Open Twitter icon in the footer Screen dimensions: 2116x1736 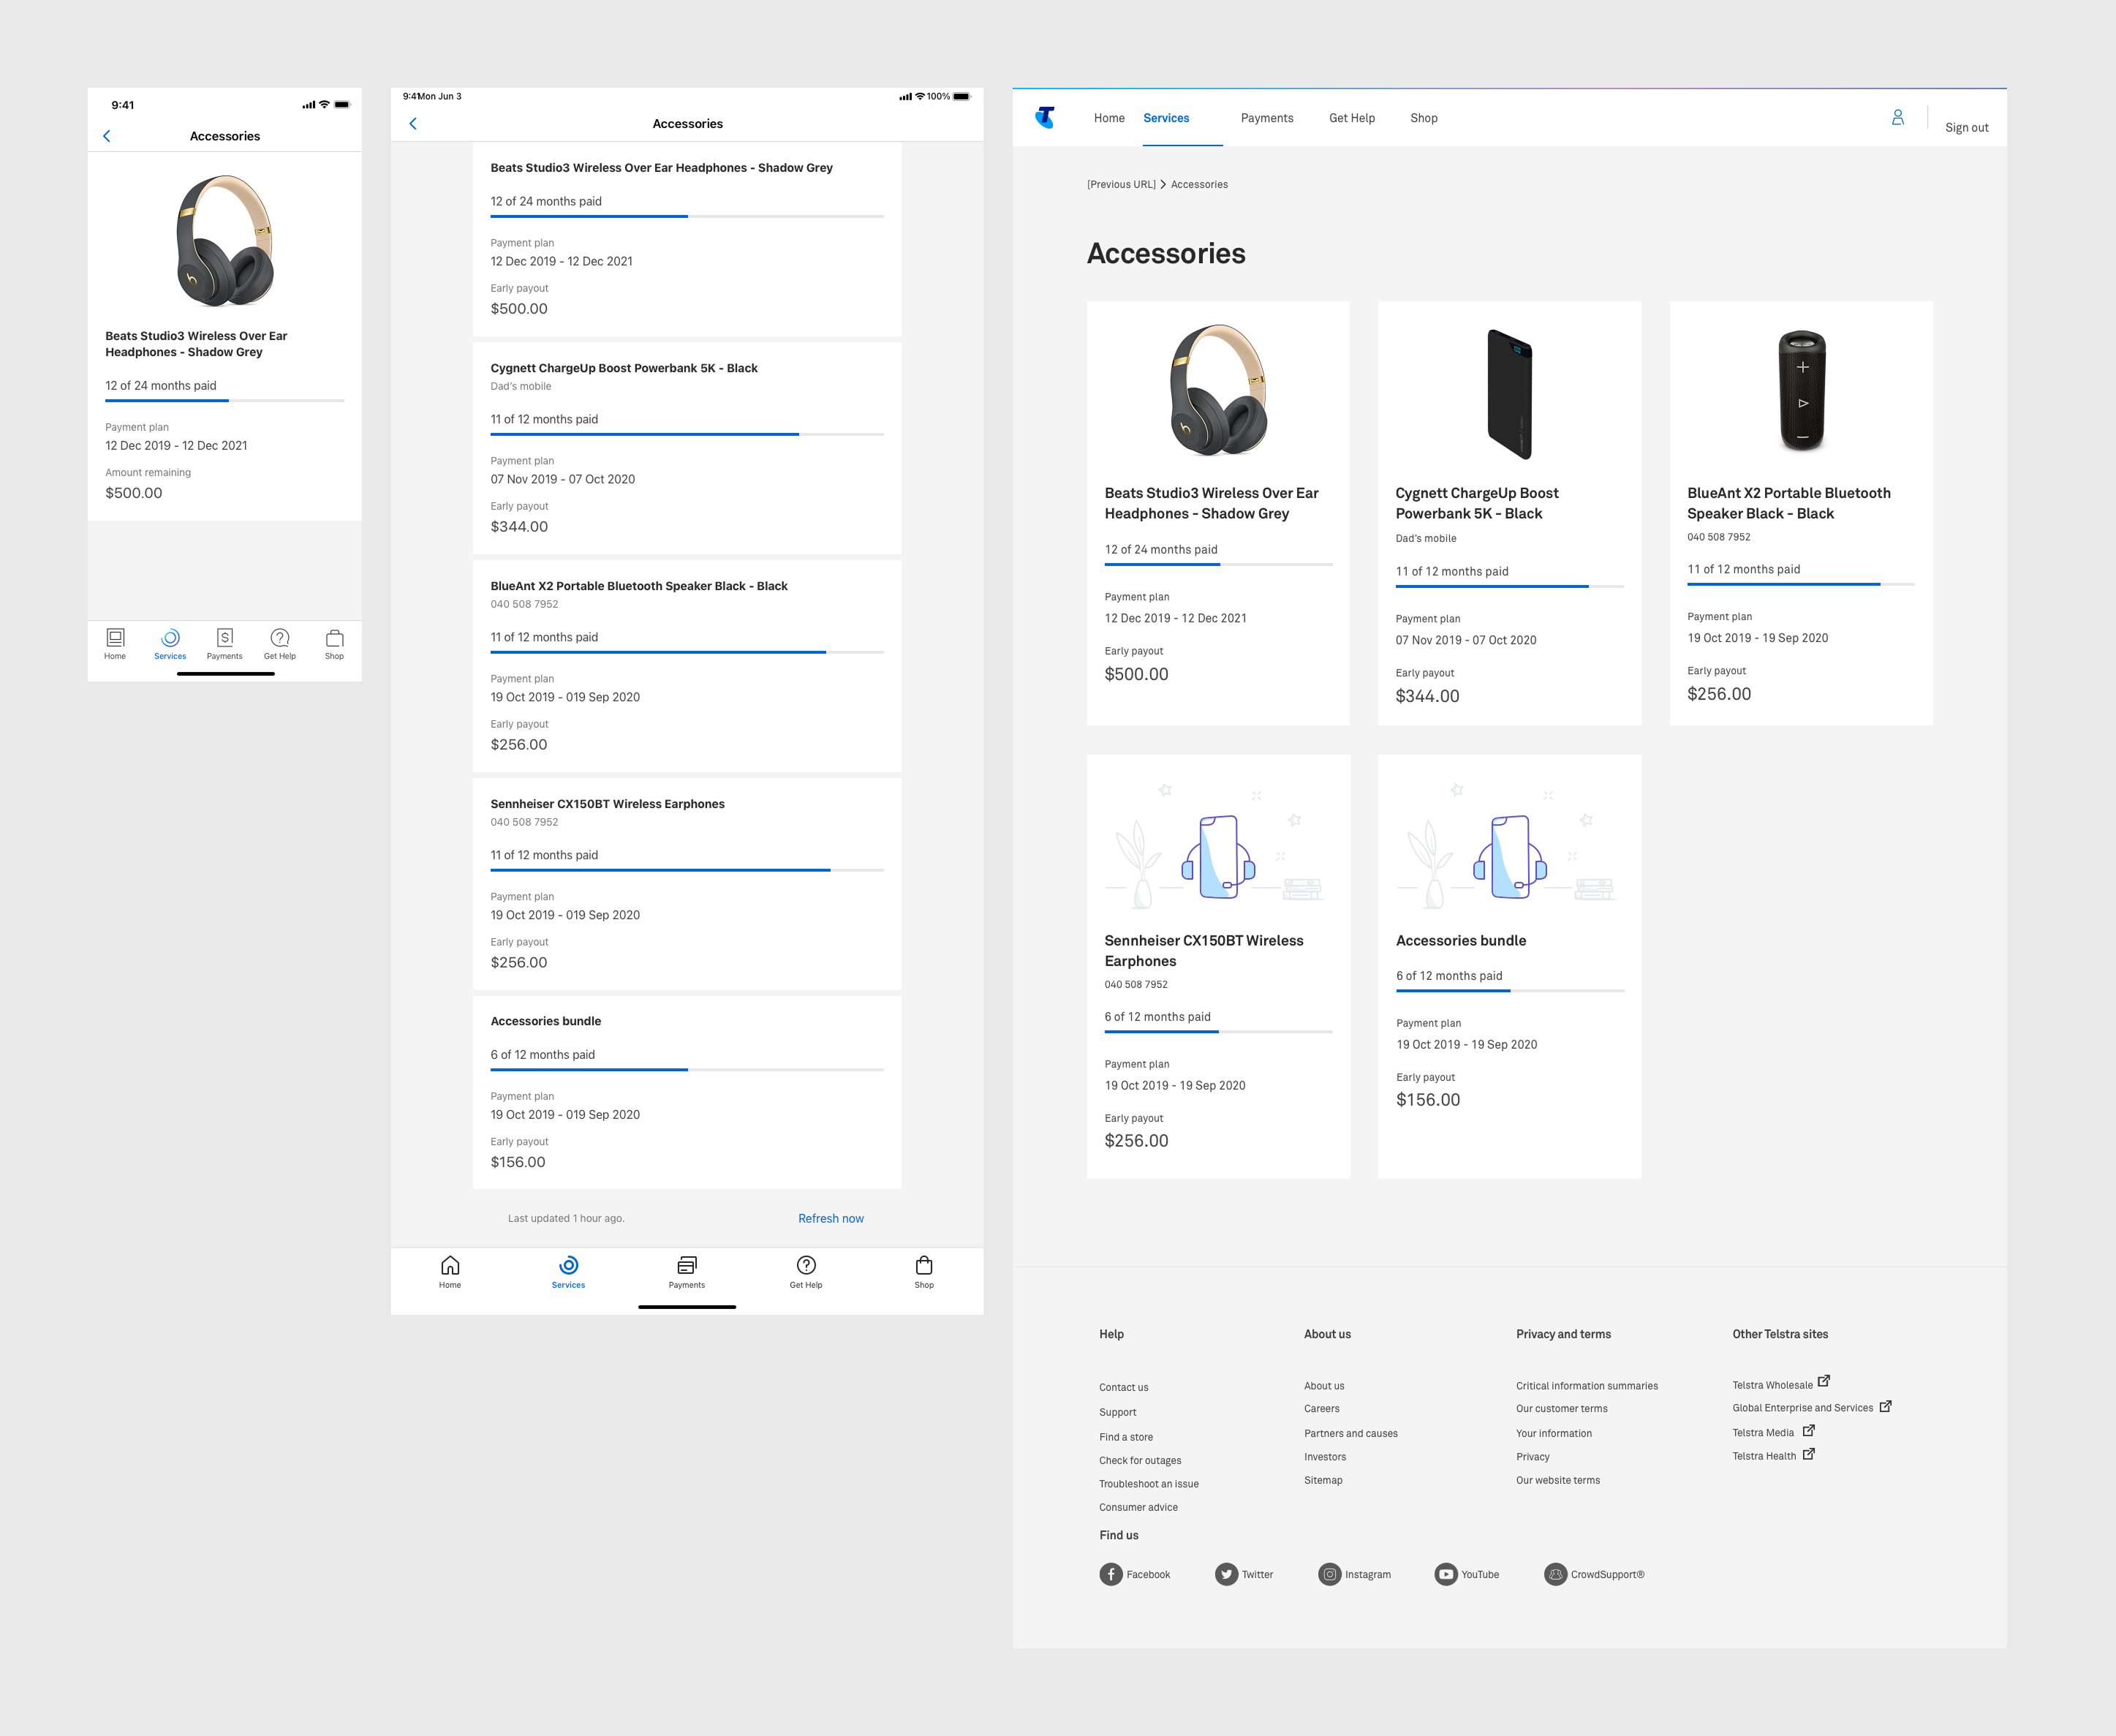point(1226,1574)
